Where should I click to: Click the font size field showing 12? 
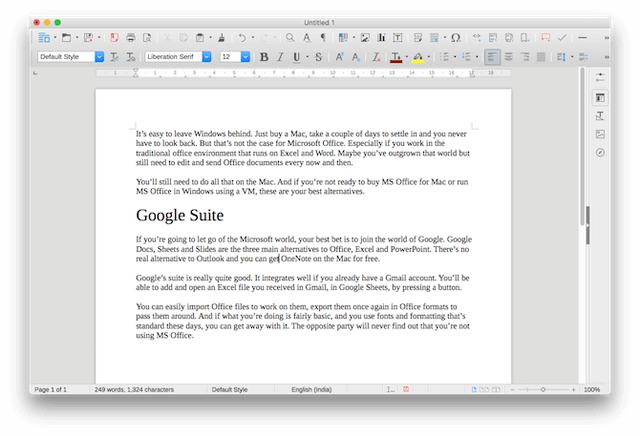(x=230, y=57)
